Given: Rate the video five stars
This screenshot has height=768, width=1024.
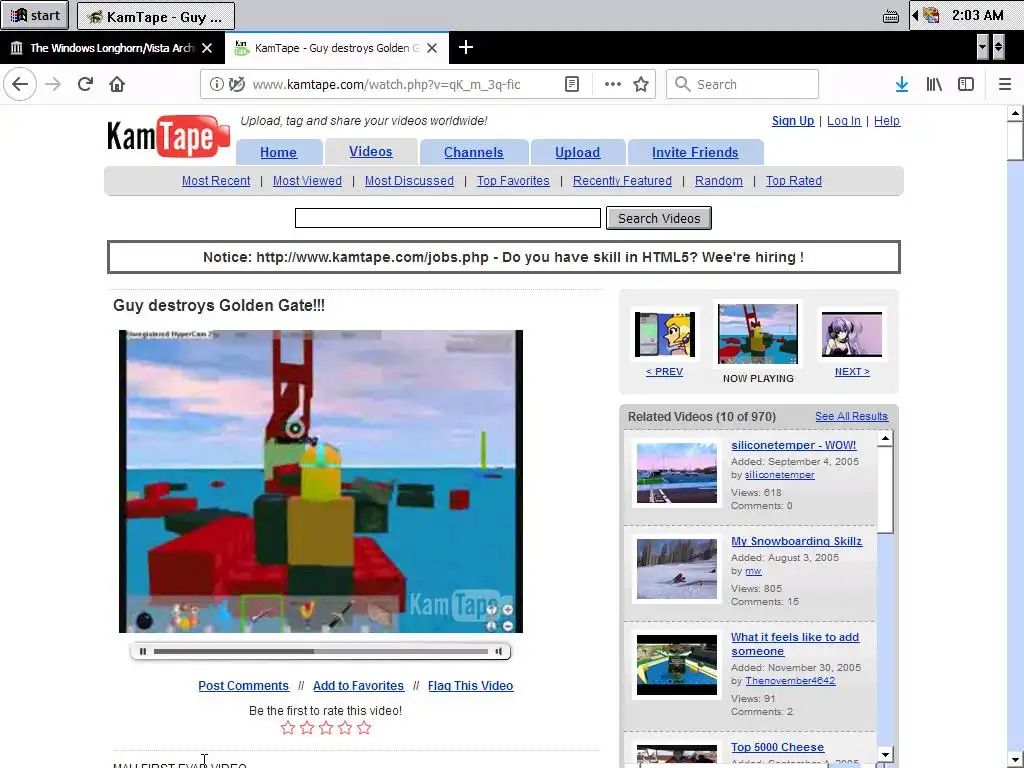Looking at the screenshot, I should pyautogui.click(x=364, y=728).
